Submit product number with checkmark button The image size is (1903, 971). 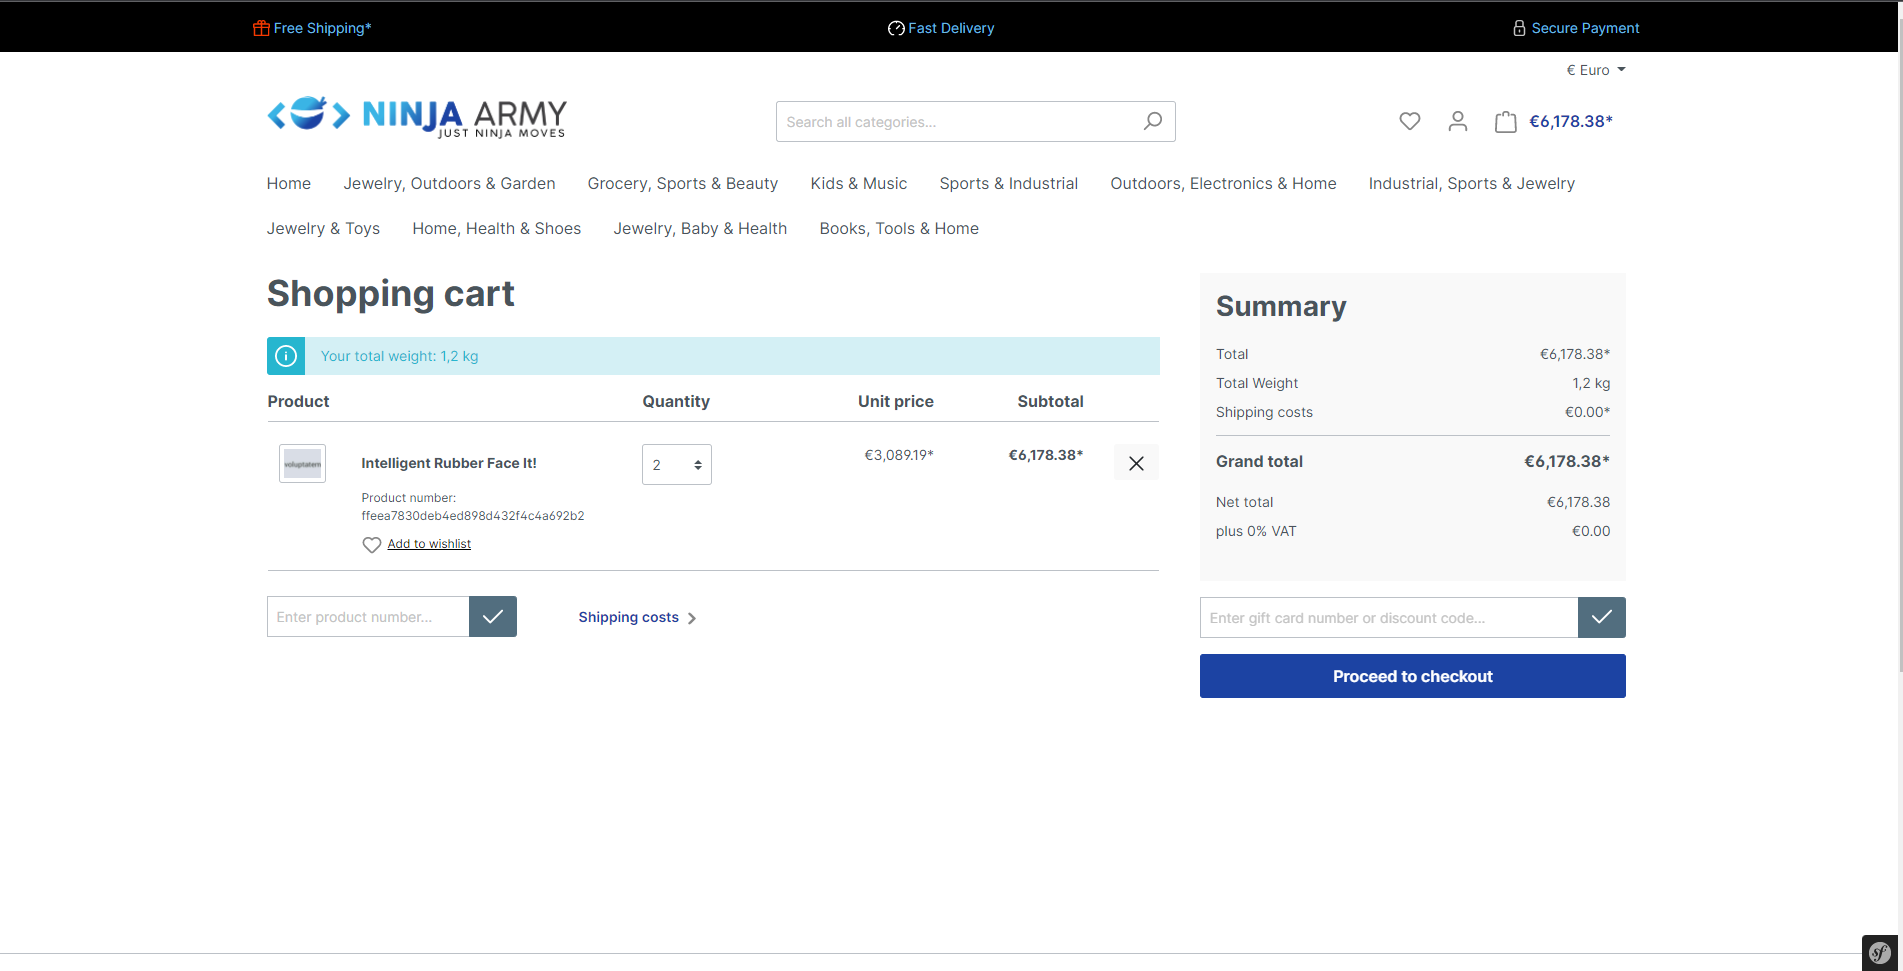(493, 617)
